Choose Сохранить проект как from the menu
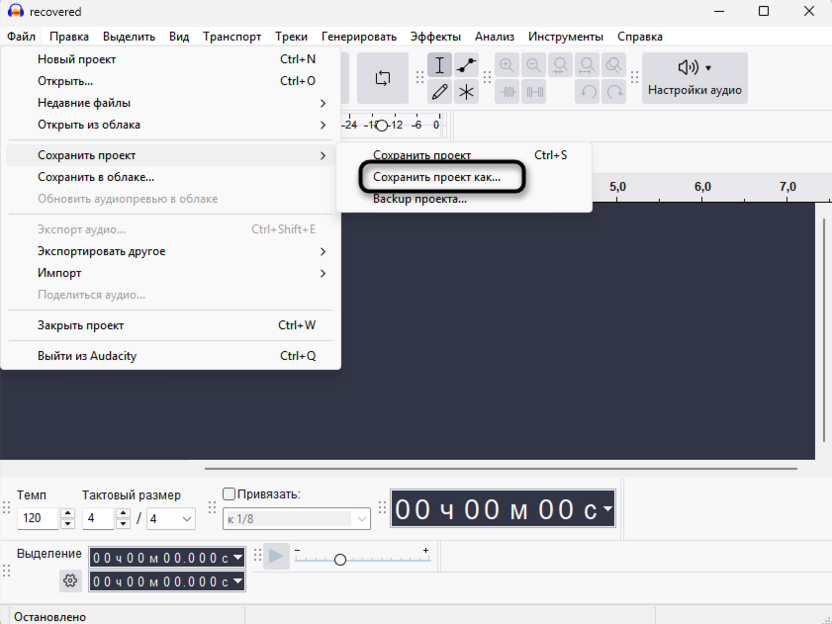Viewport: 832px width, 624px height. click(x=440, y=177)
